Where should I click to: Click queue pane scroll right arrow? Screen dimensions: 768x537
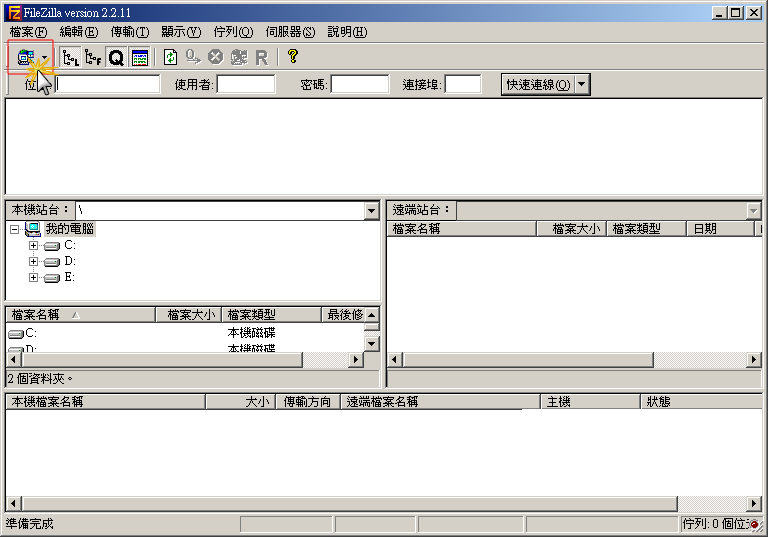click(x=754, y=503)
